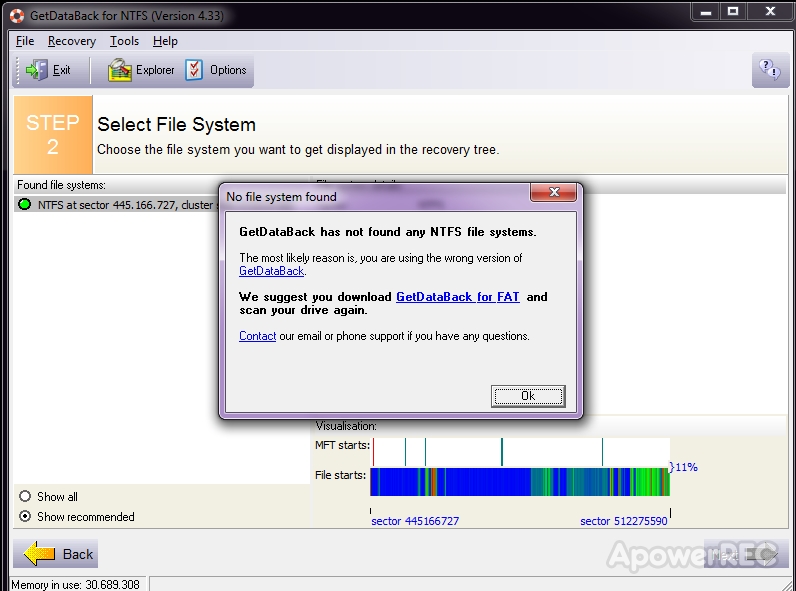Screen dimensions: 796x591
Task: Open the Help menu
Action: click(x=165, y=41)
